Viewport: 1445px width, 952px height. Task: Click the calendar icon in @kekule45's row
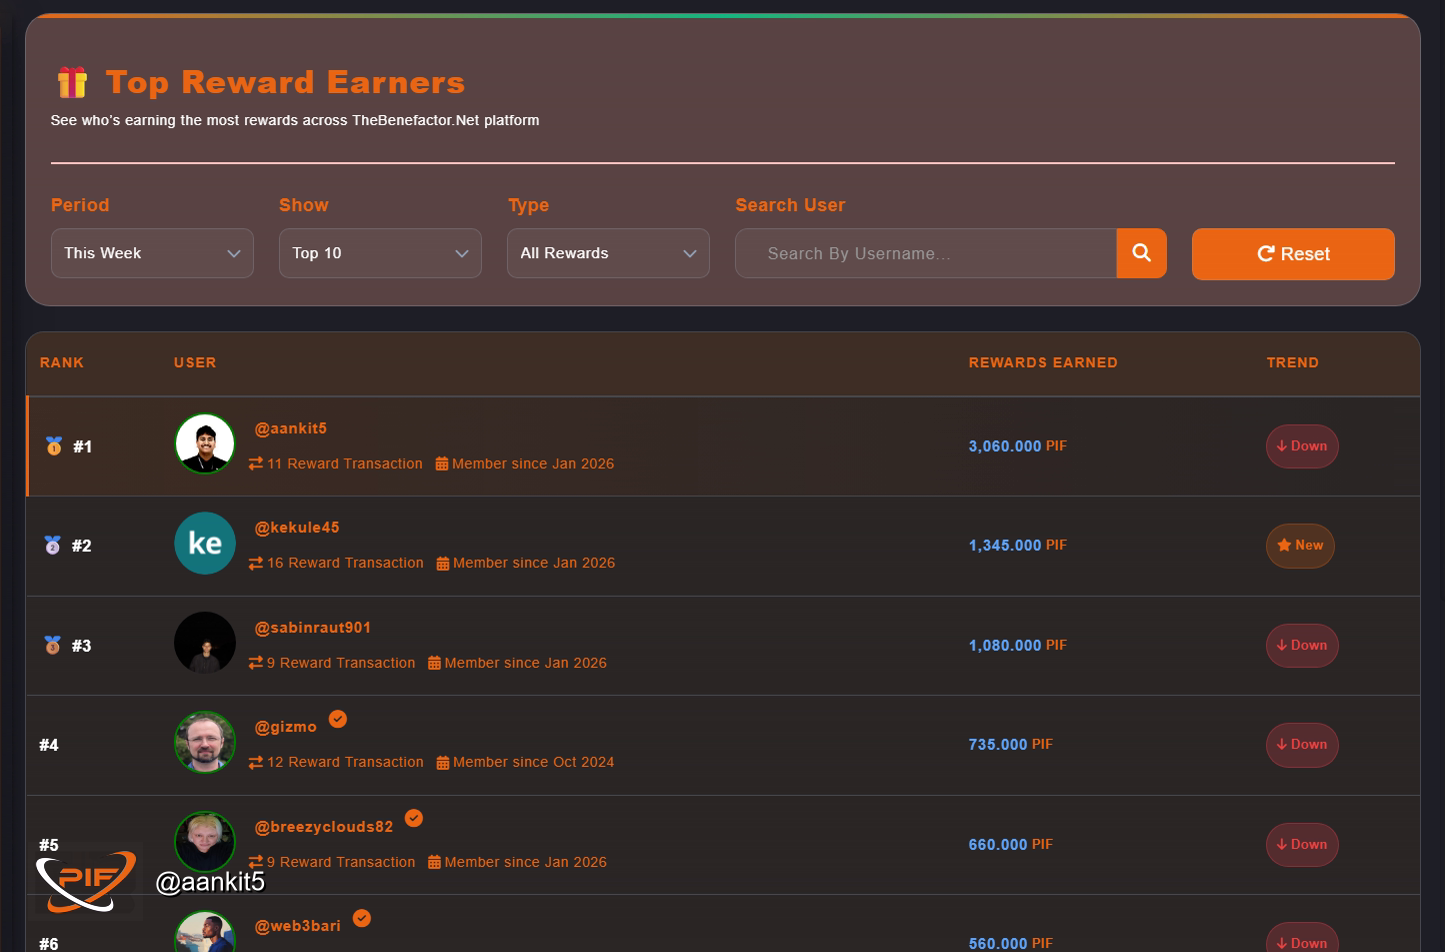tap(443, 563)
